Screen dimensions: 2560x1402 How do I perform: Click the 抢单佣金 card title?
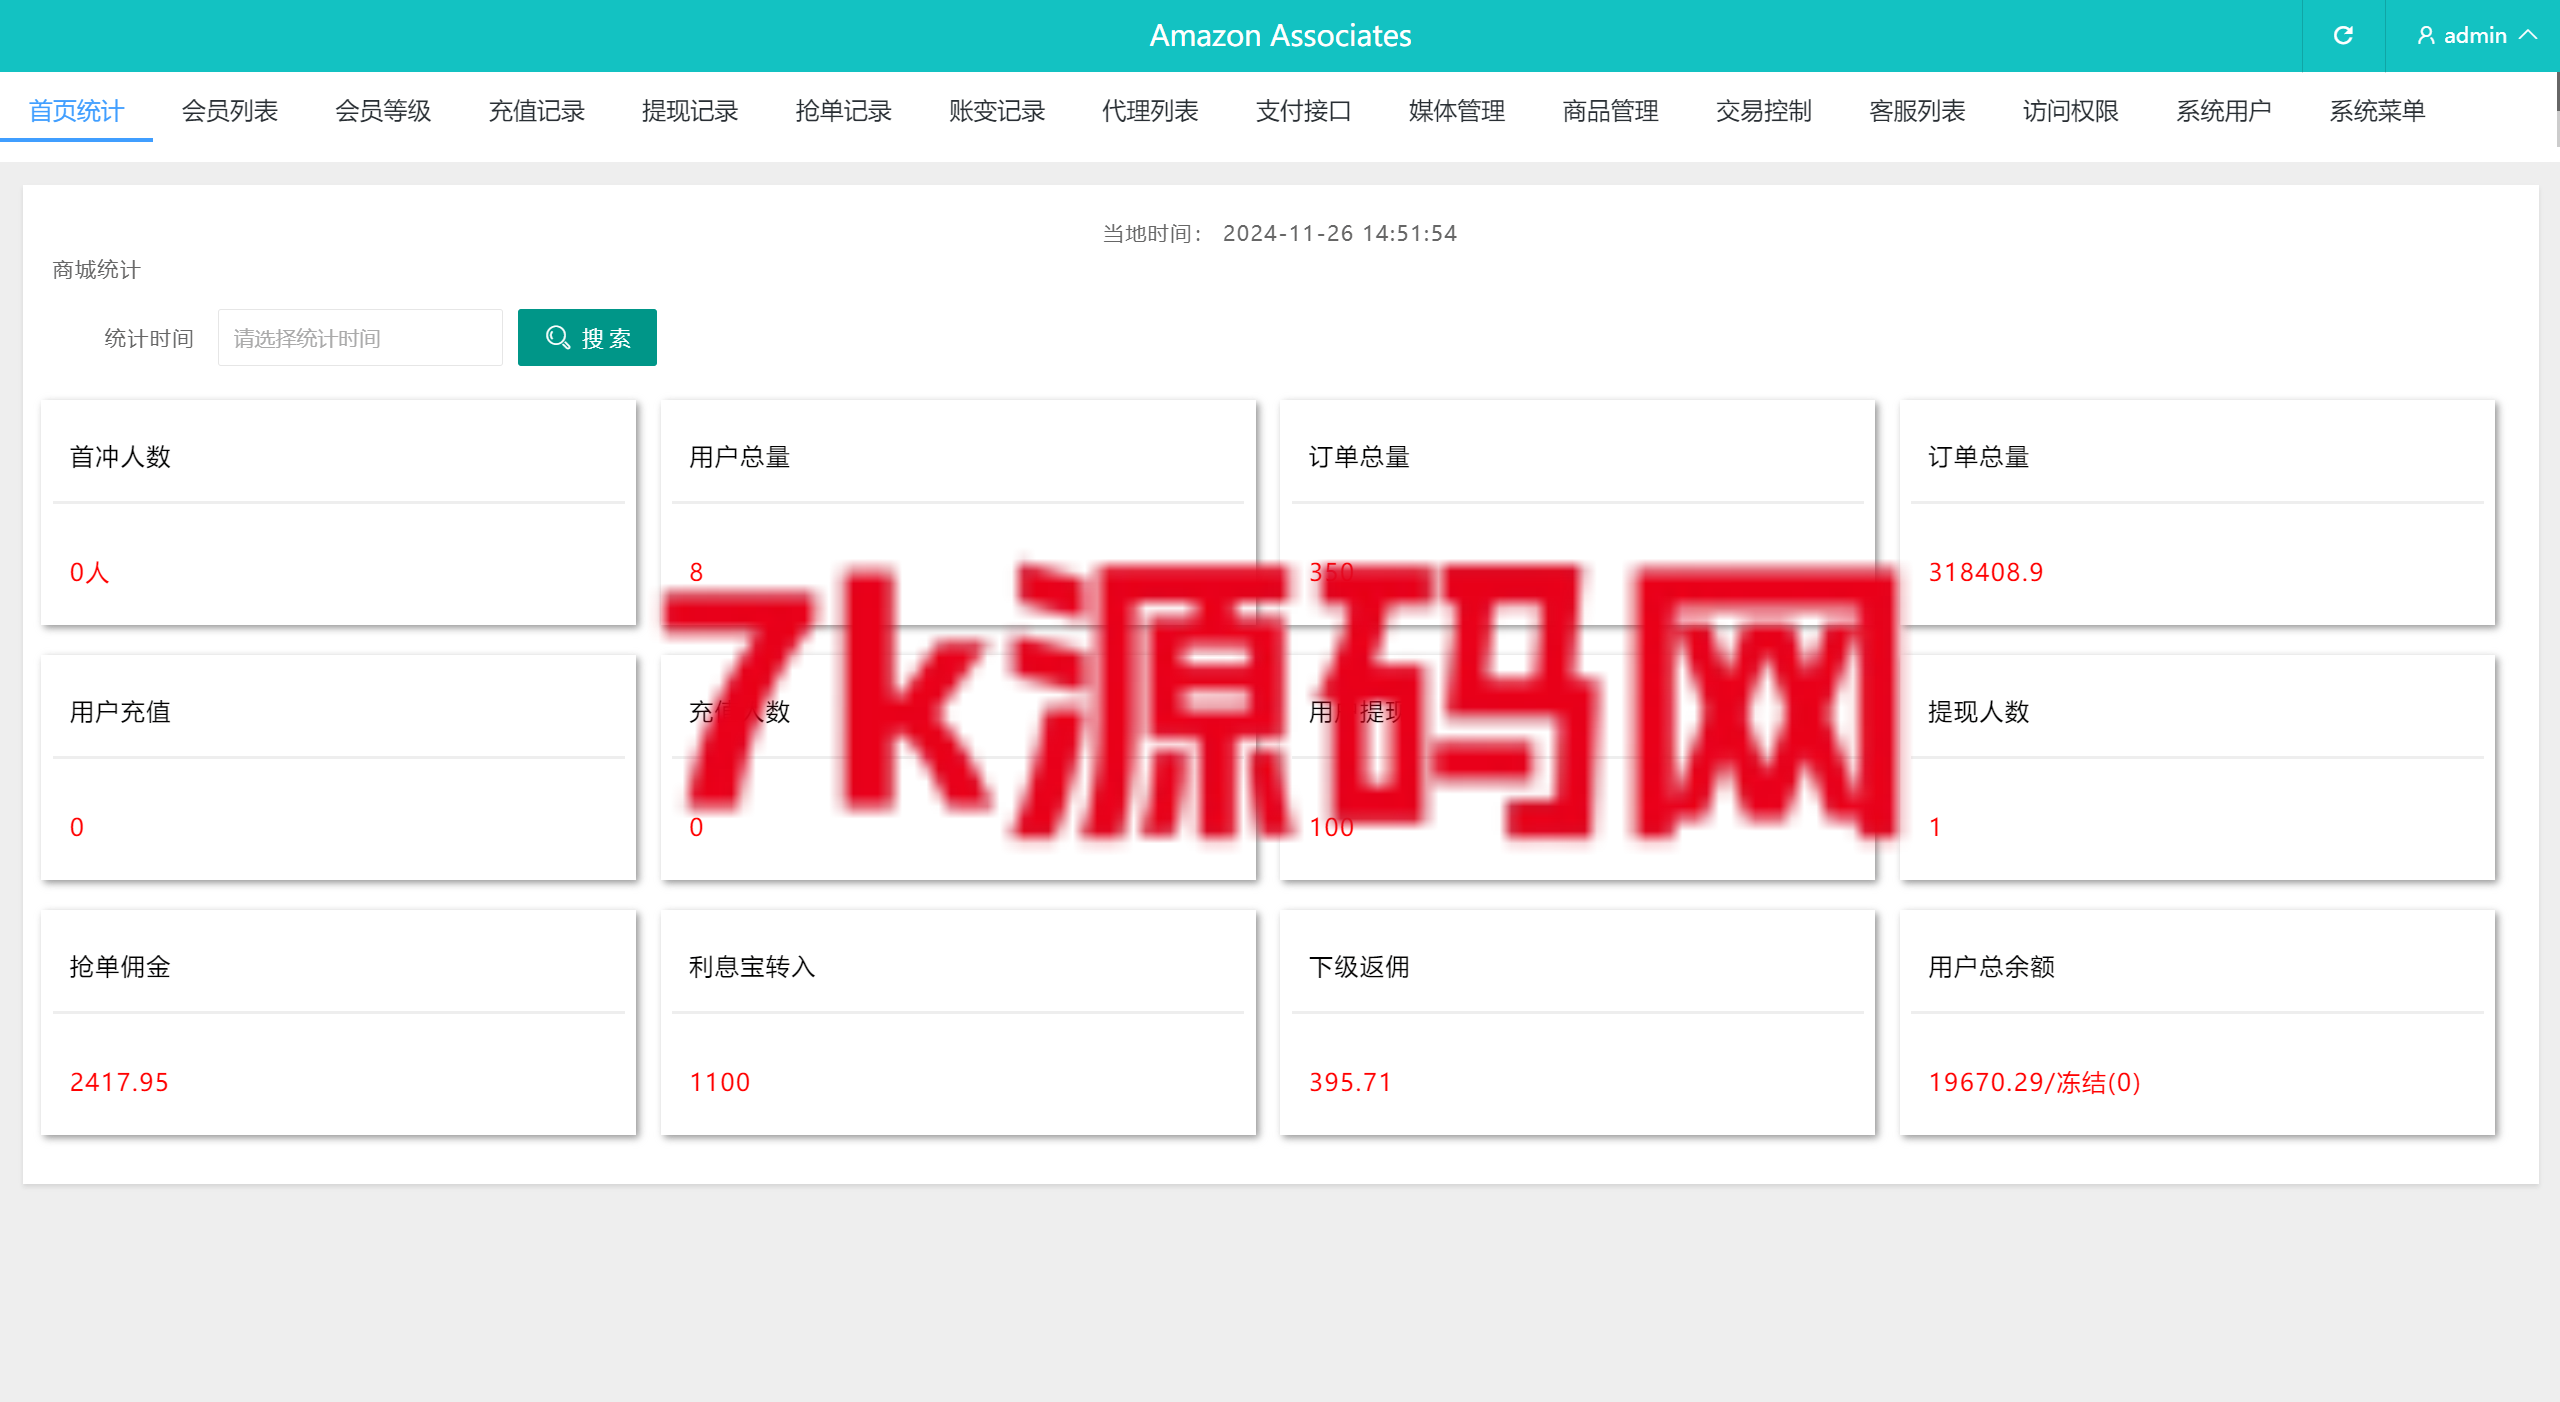point(120,967)
